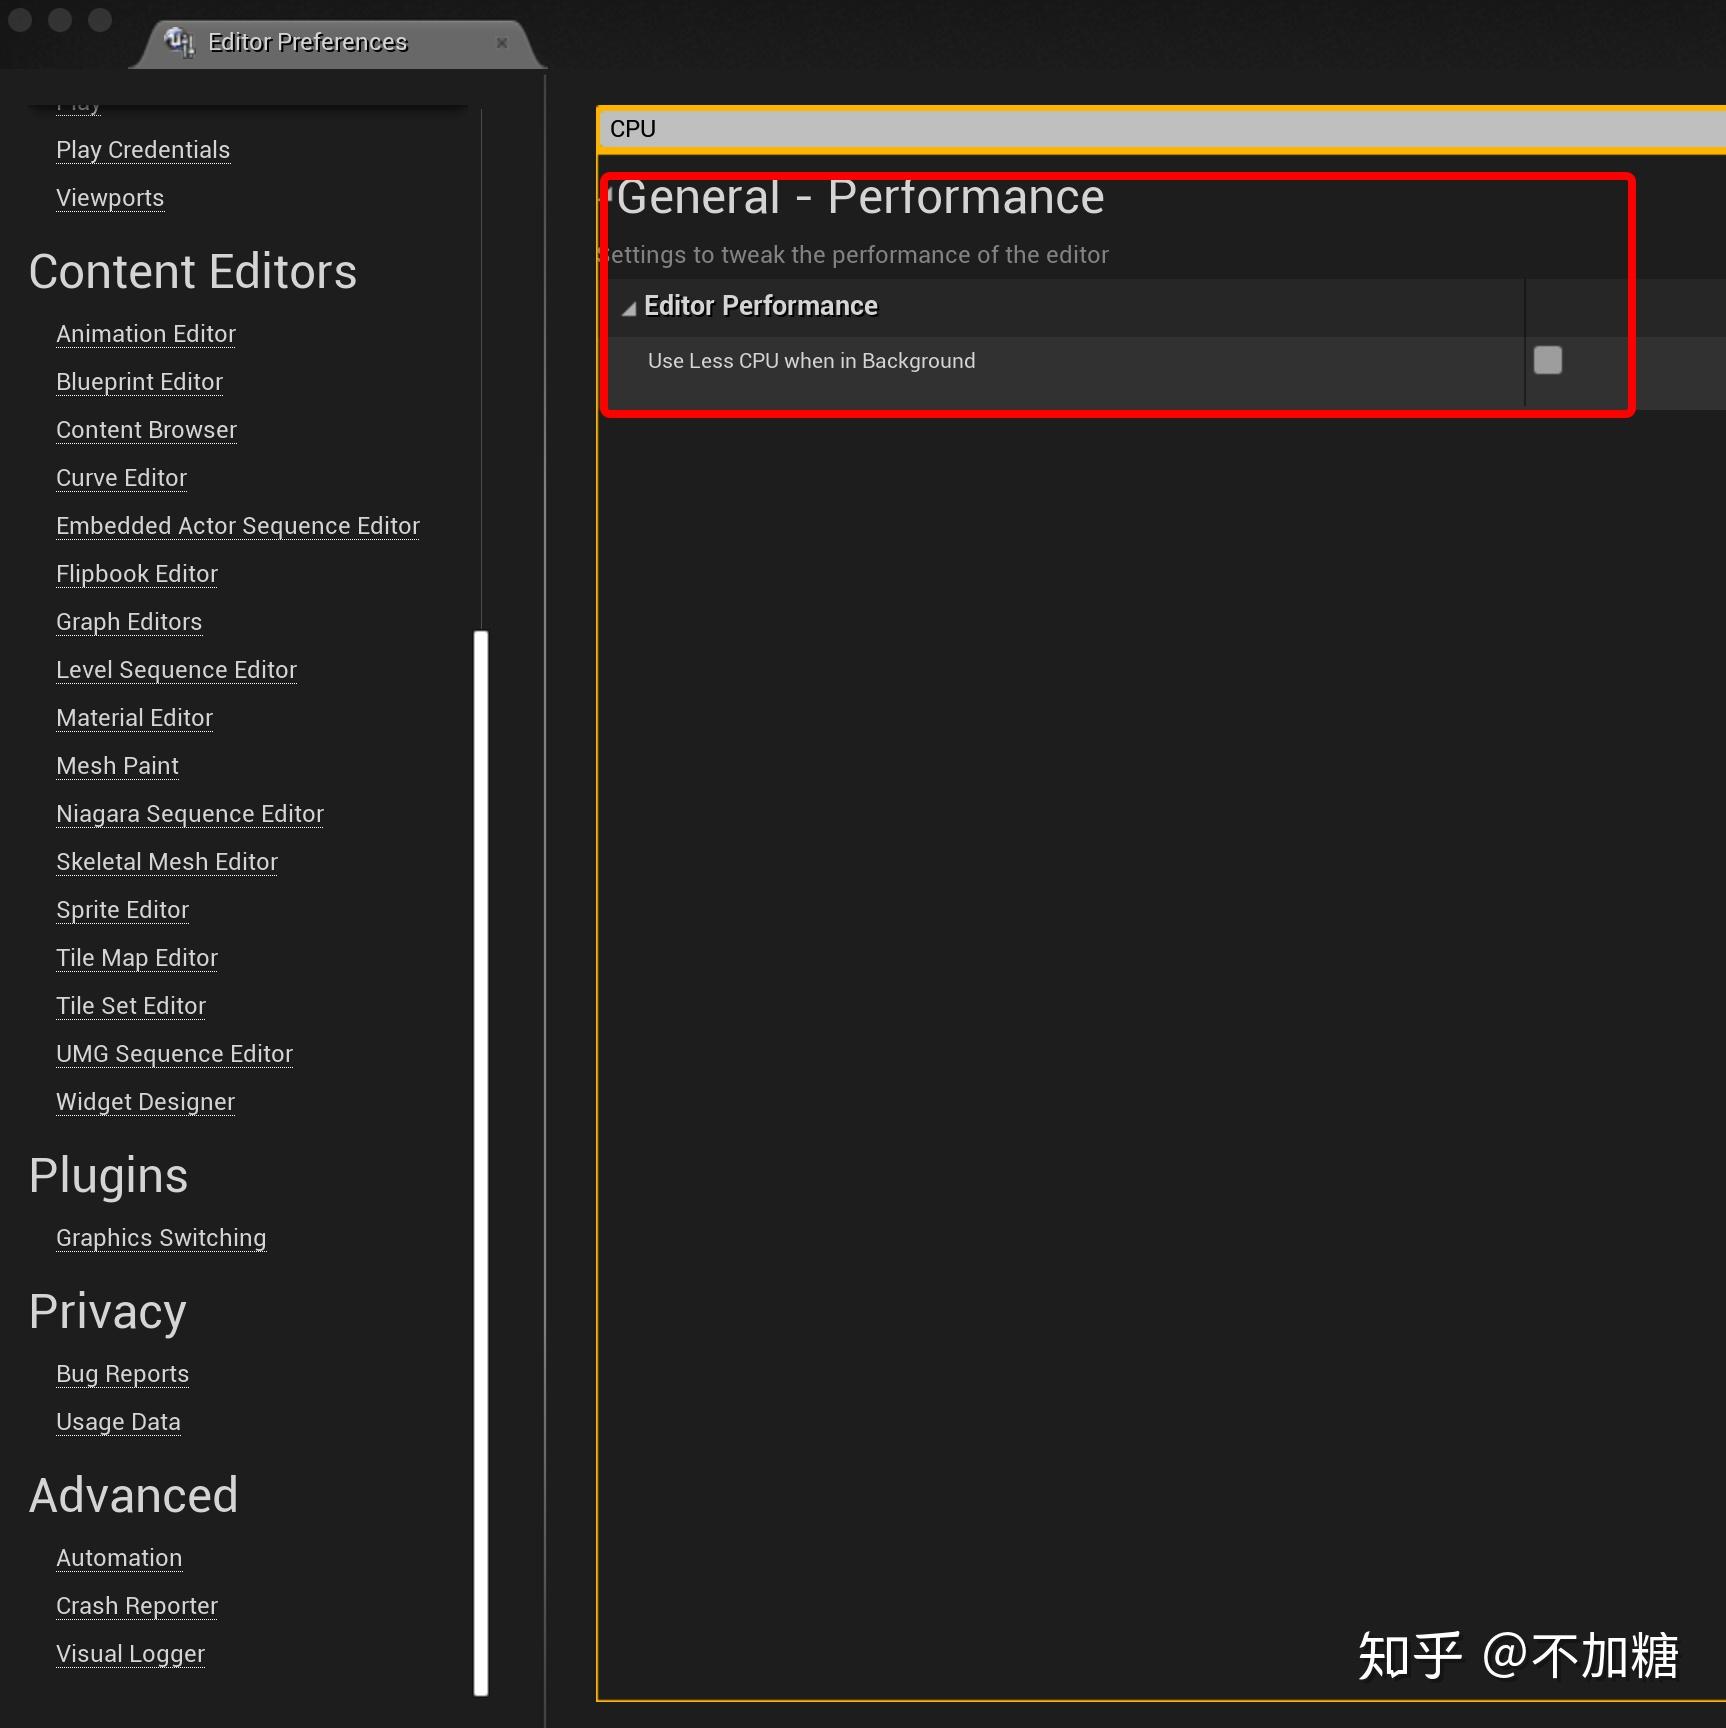Open Usage Data privacy settings

pyautogui.click(x=118, y=1422)
